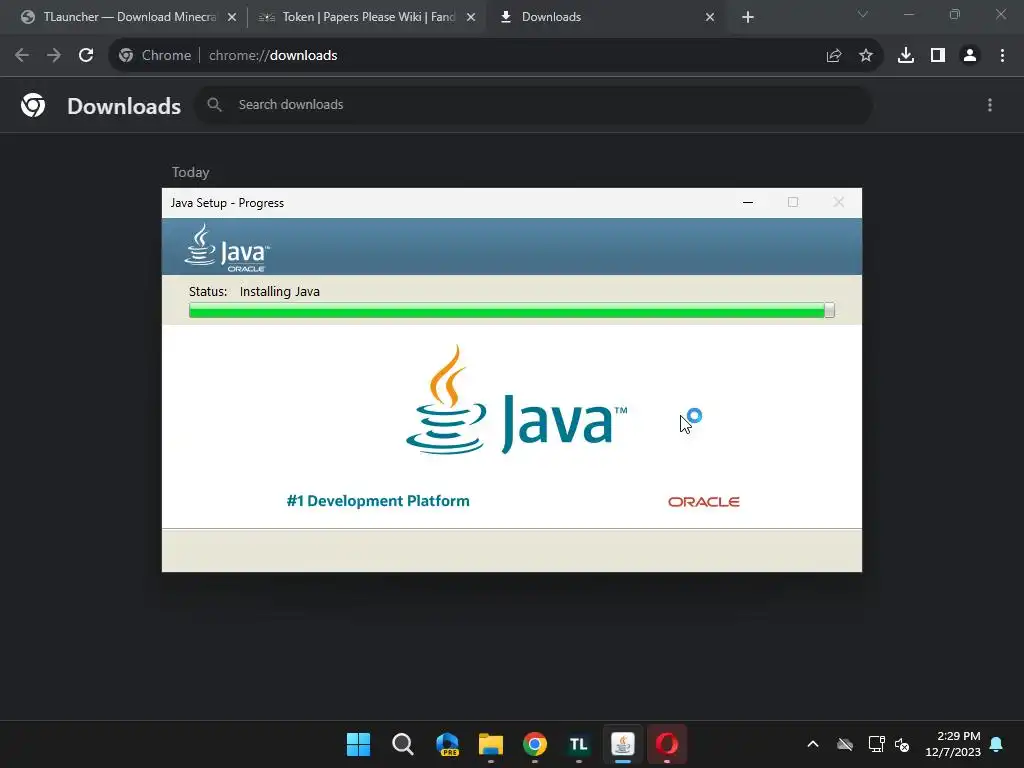Screen dimensions: 1024x768
Task: Select the Java installer taskbar icon
Action: 623,744
